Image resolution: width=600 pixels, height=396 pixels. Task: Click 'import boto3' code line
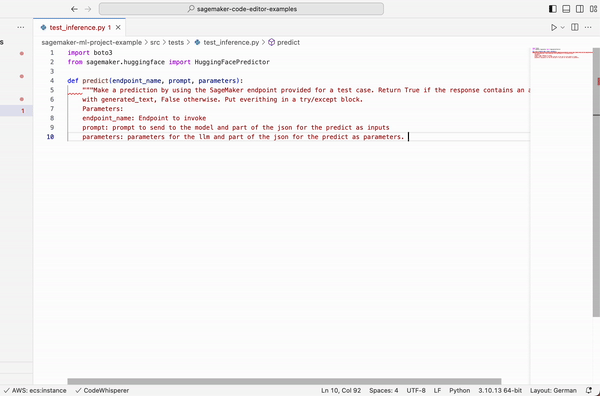(90, 53)
